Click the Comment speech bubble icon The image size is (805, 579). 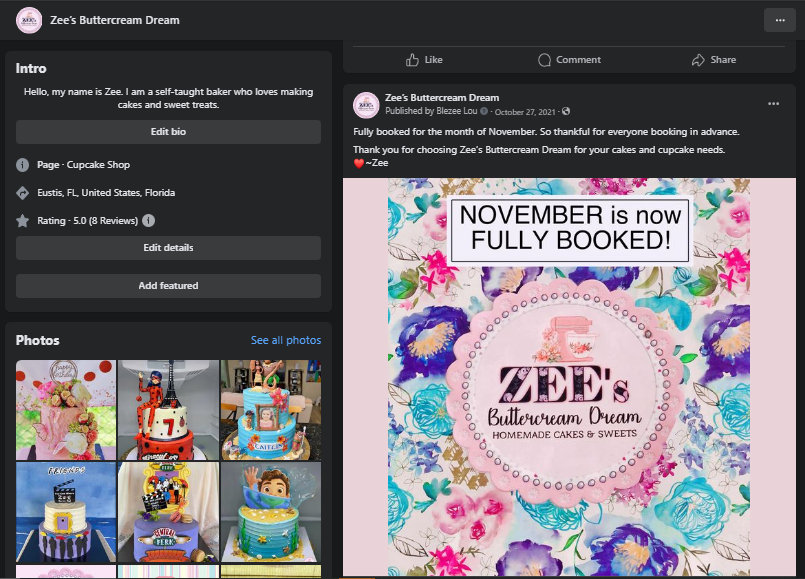[544, 60]
